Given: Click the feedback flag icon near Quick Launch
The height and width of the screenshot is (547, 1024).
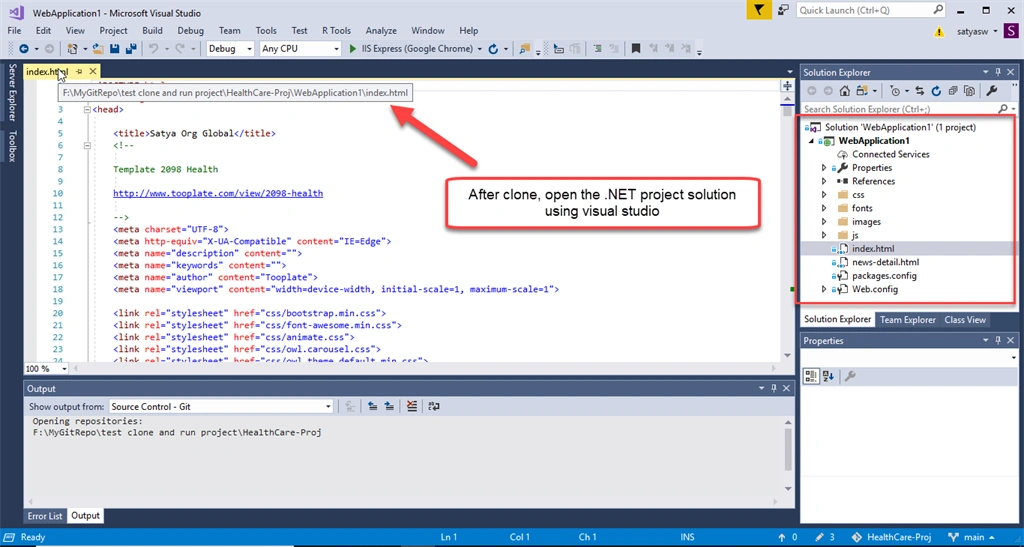Looking at the screenshot, I should tap(758, 10).
